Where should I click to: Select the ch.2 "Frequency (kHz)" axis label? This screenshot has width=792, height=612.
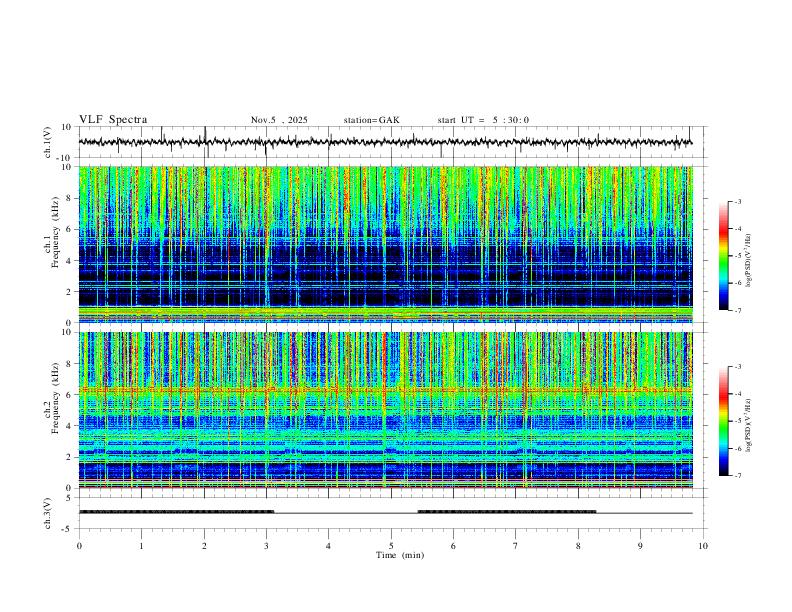[55, 398]
